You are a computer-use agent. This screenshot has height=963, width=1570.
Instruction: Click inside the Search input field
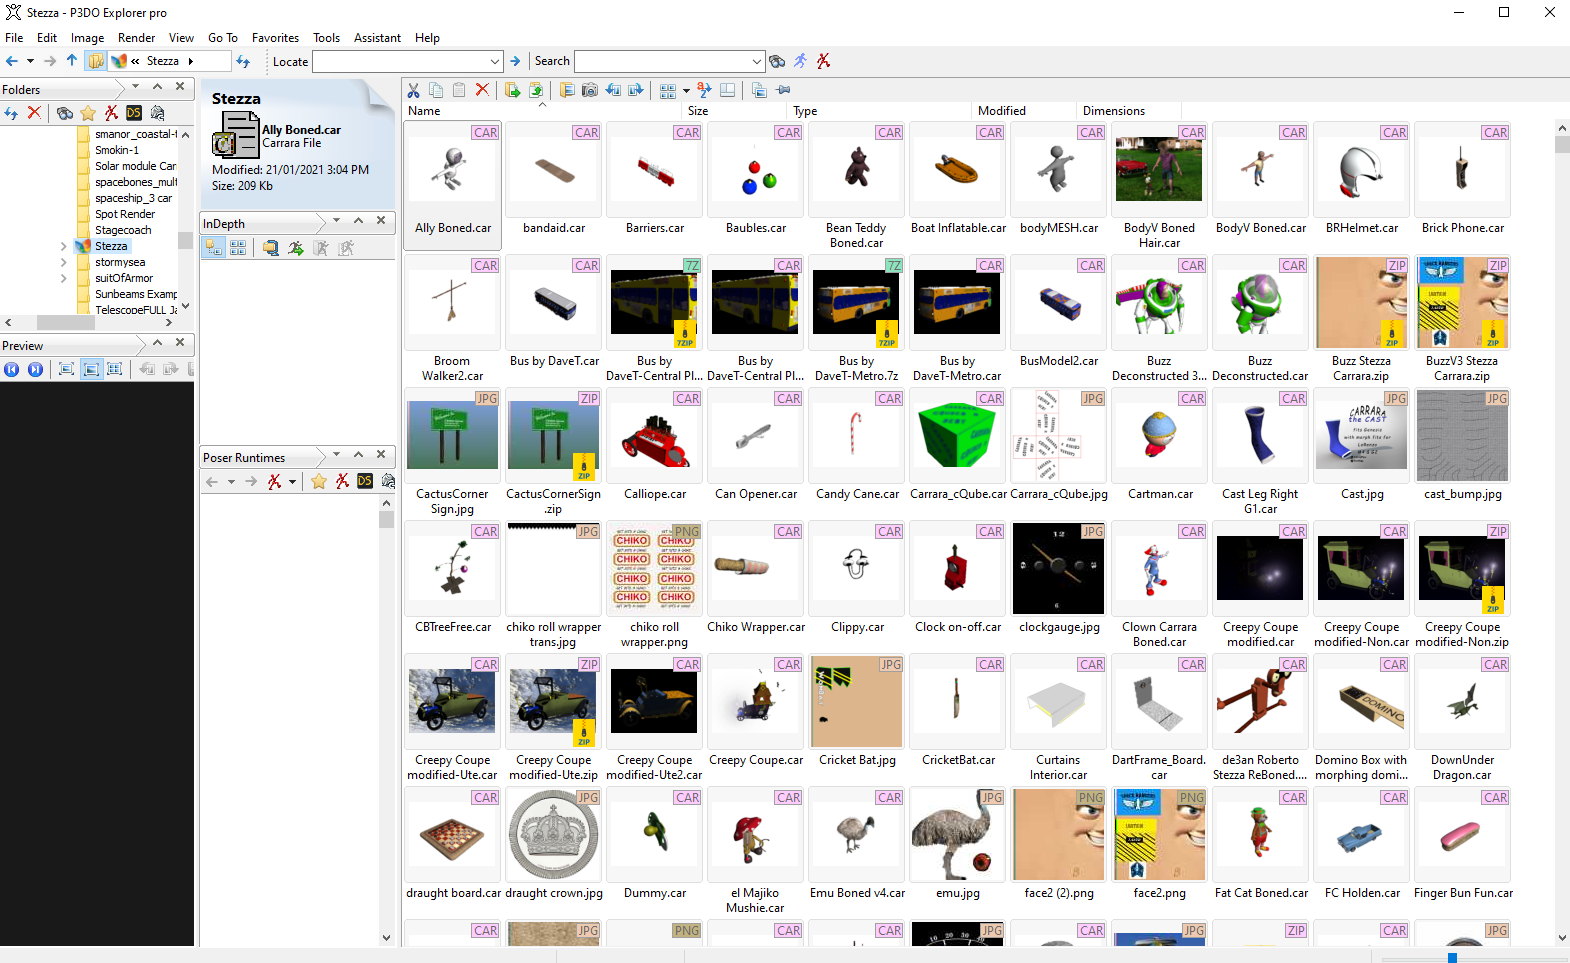click(x=662, y=61)
